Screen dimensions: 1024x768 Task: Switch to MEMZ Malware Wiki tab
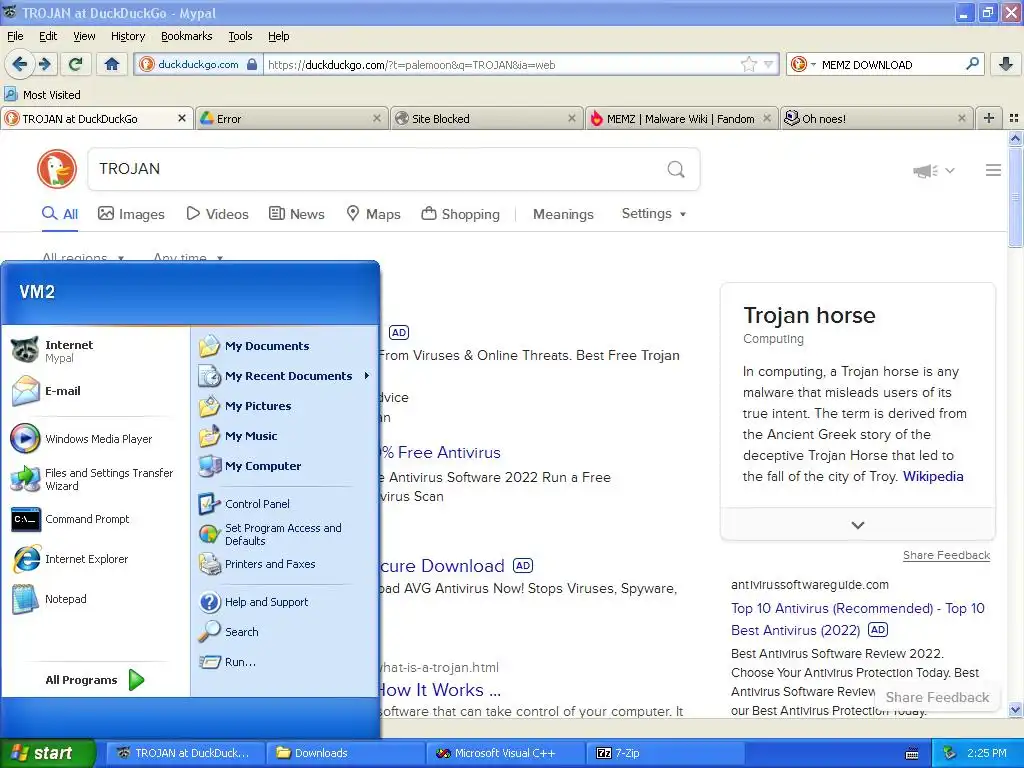[680, 118]
